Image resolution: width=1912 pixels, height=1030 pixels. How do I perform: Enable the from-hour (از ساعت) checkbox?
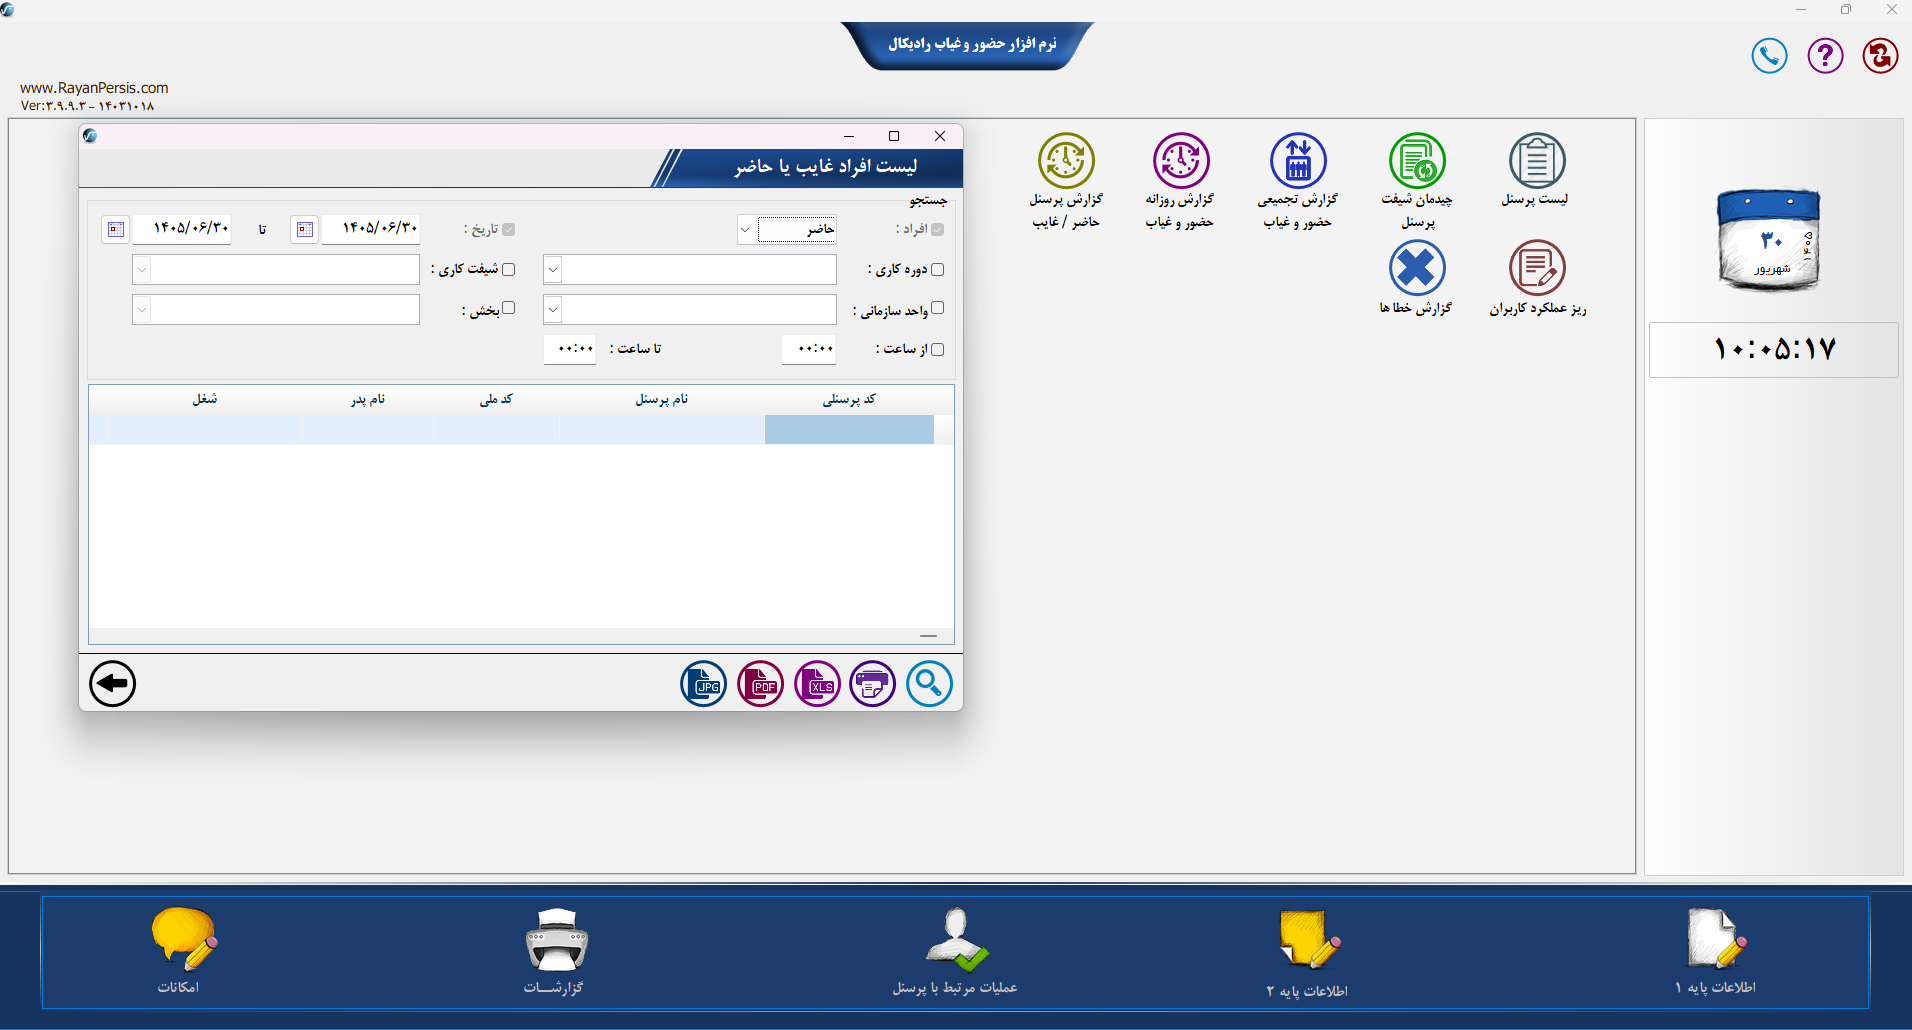point(937,349)
